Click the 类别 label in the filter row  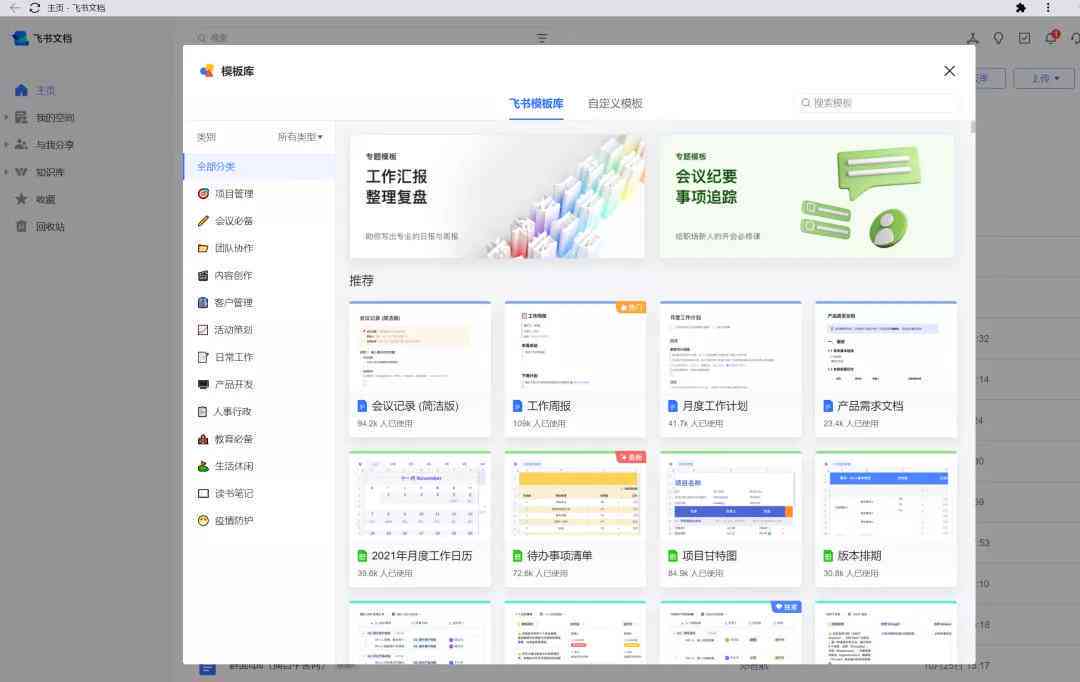pos(207,137)
